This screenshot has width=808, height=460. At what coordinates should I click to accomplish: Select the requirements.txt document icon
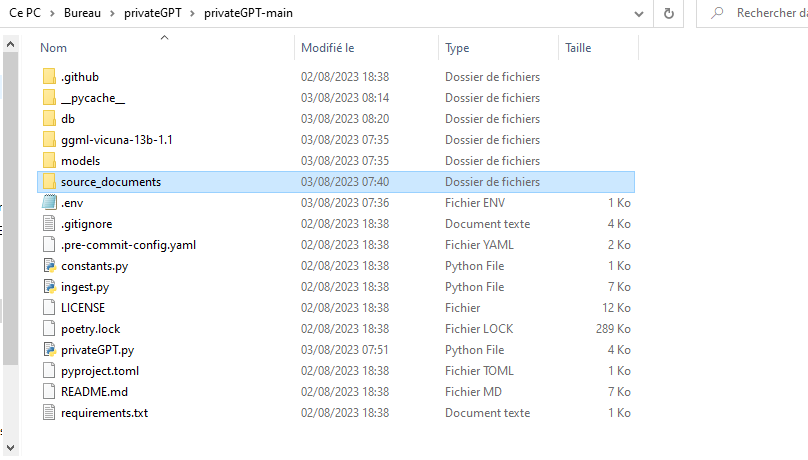[x=50, y=413]
